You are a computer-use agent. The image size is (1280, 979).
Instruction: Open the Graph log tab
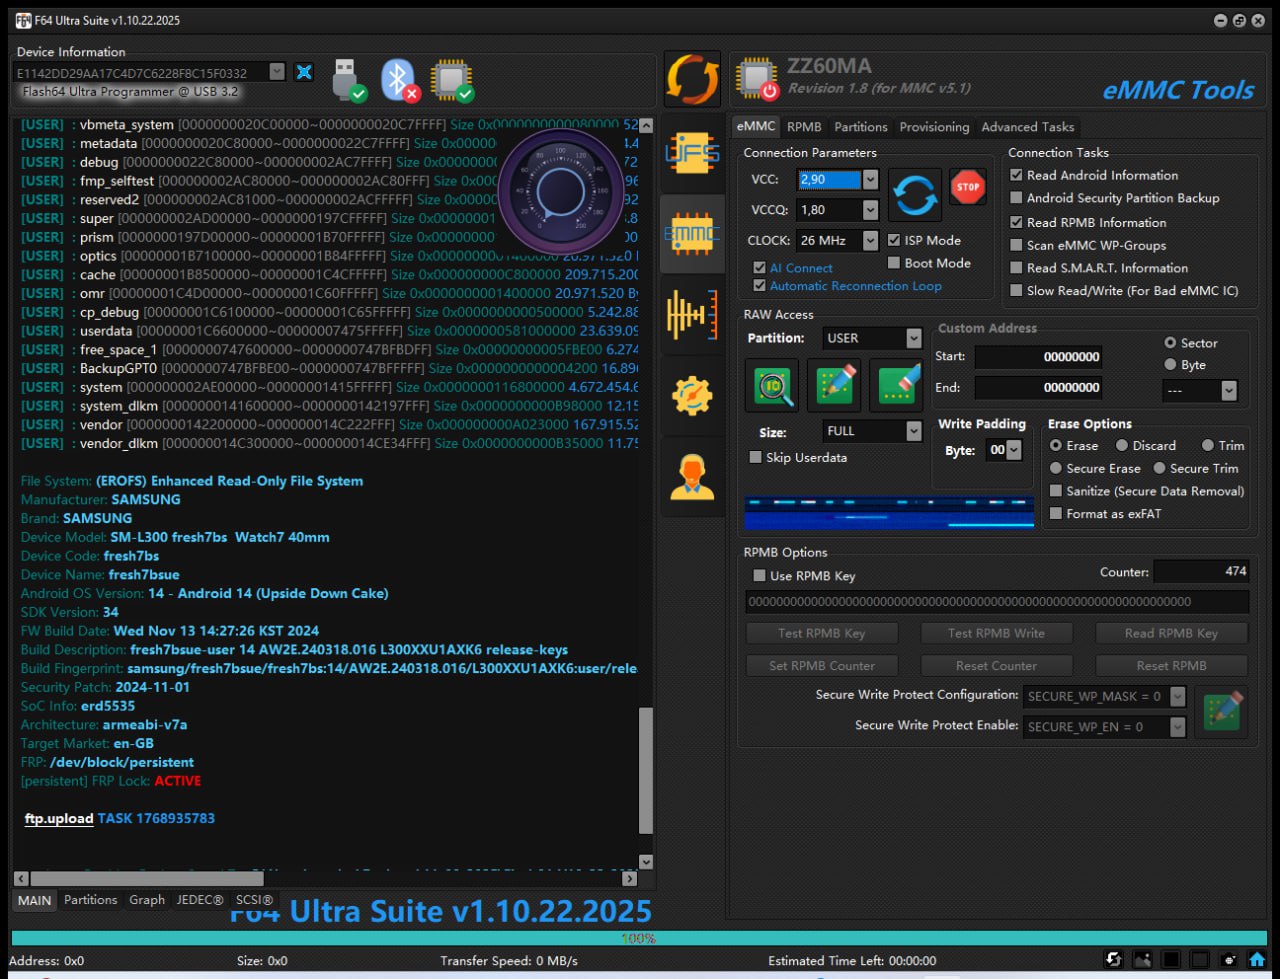click(x=147, y=900)
